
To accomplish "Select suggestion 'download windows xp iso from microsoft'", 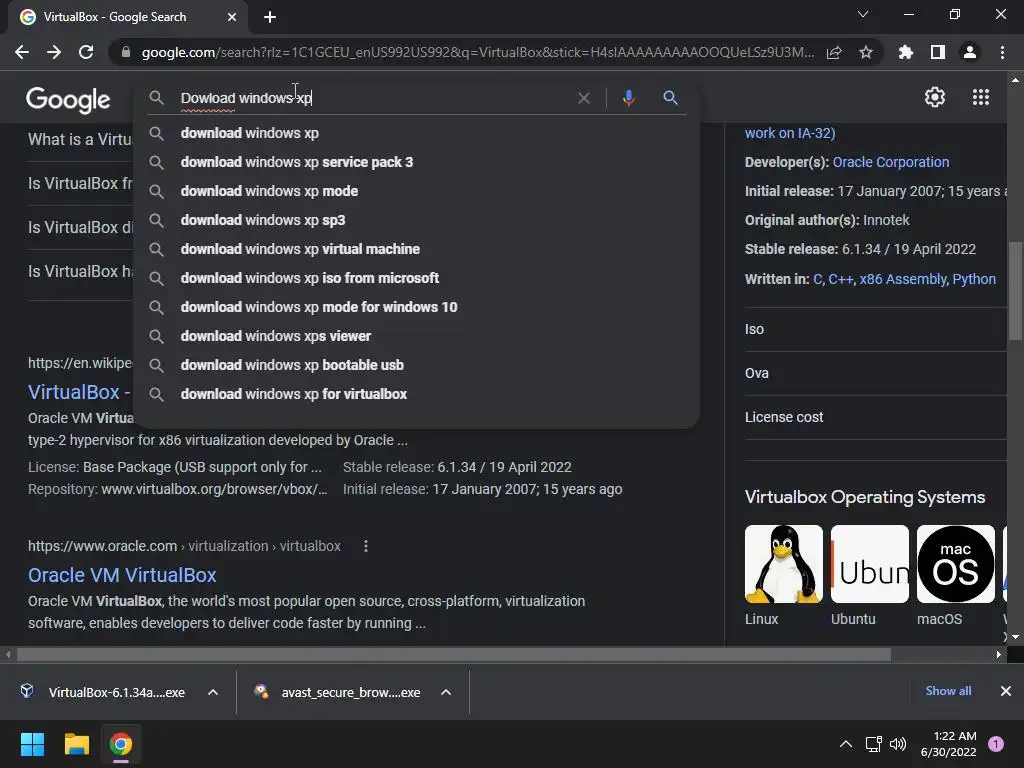I will pos(417,278).
